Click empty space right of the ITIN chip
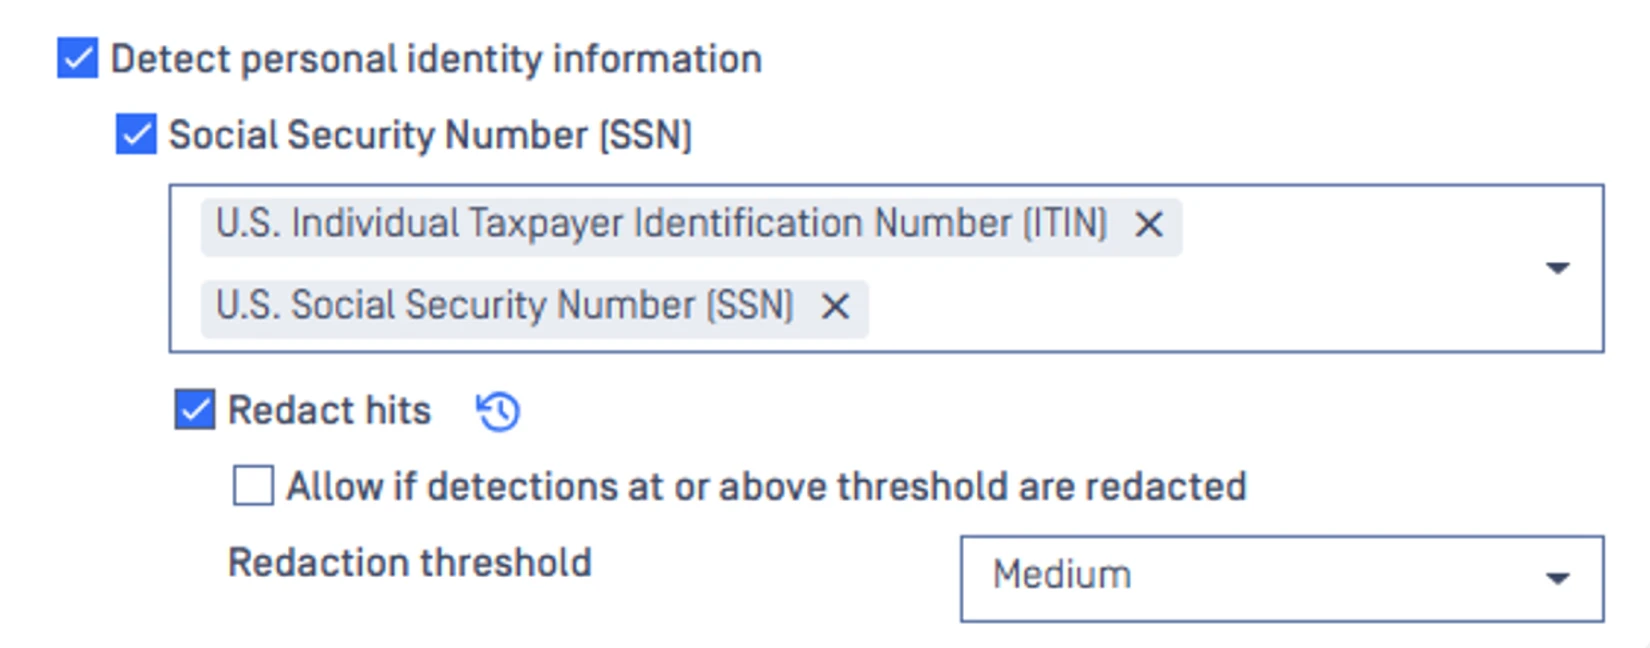 coord(1350,225)
